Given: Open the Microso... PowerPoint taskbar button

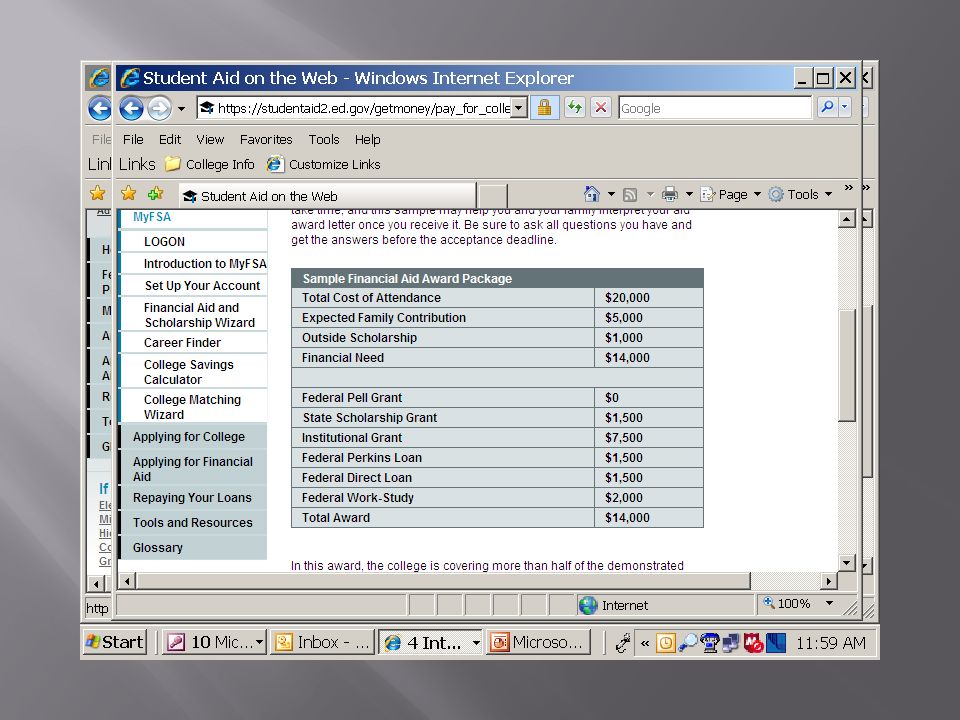Looking at the screenshot, I should click(539, 642).
